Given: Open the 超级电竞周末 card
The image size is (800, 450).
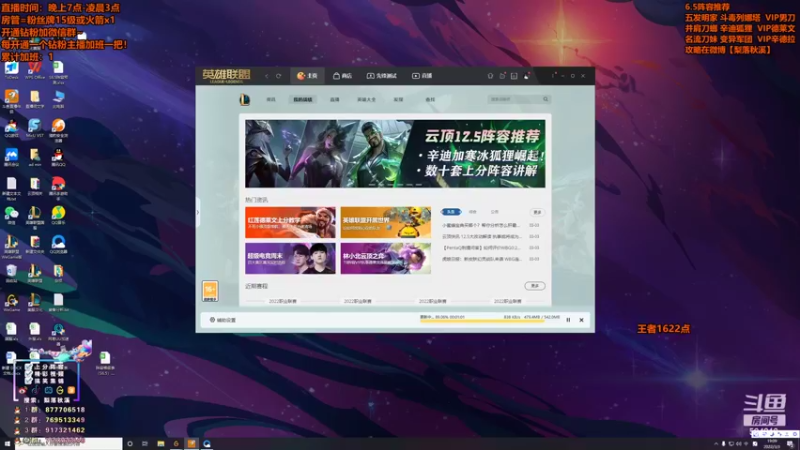Looking at the screenshot, I should (290, 258).
